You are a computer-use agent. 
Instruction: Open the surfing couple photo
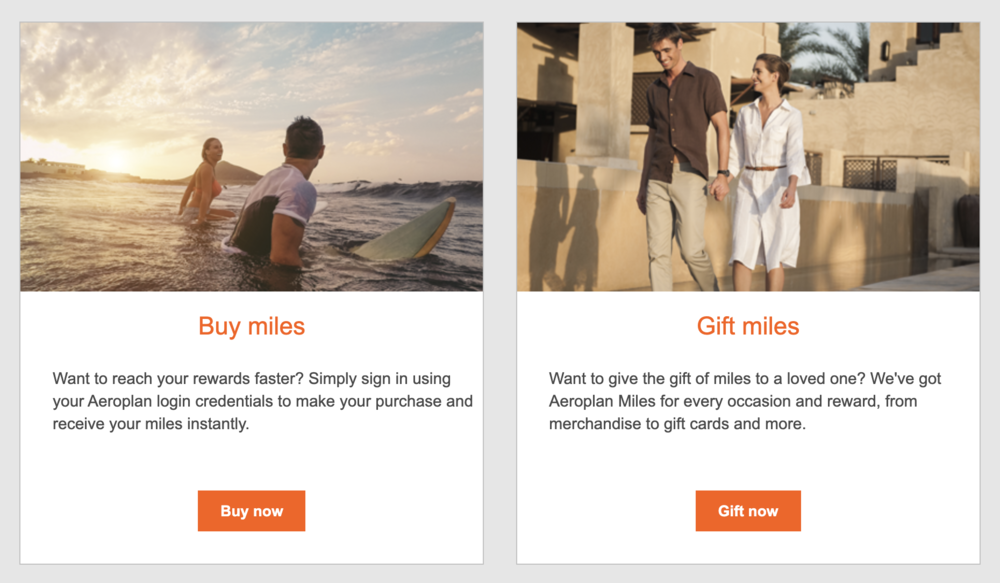click(251, 157)
